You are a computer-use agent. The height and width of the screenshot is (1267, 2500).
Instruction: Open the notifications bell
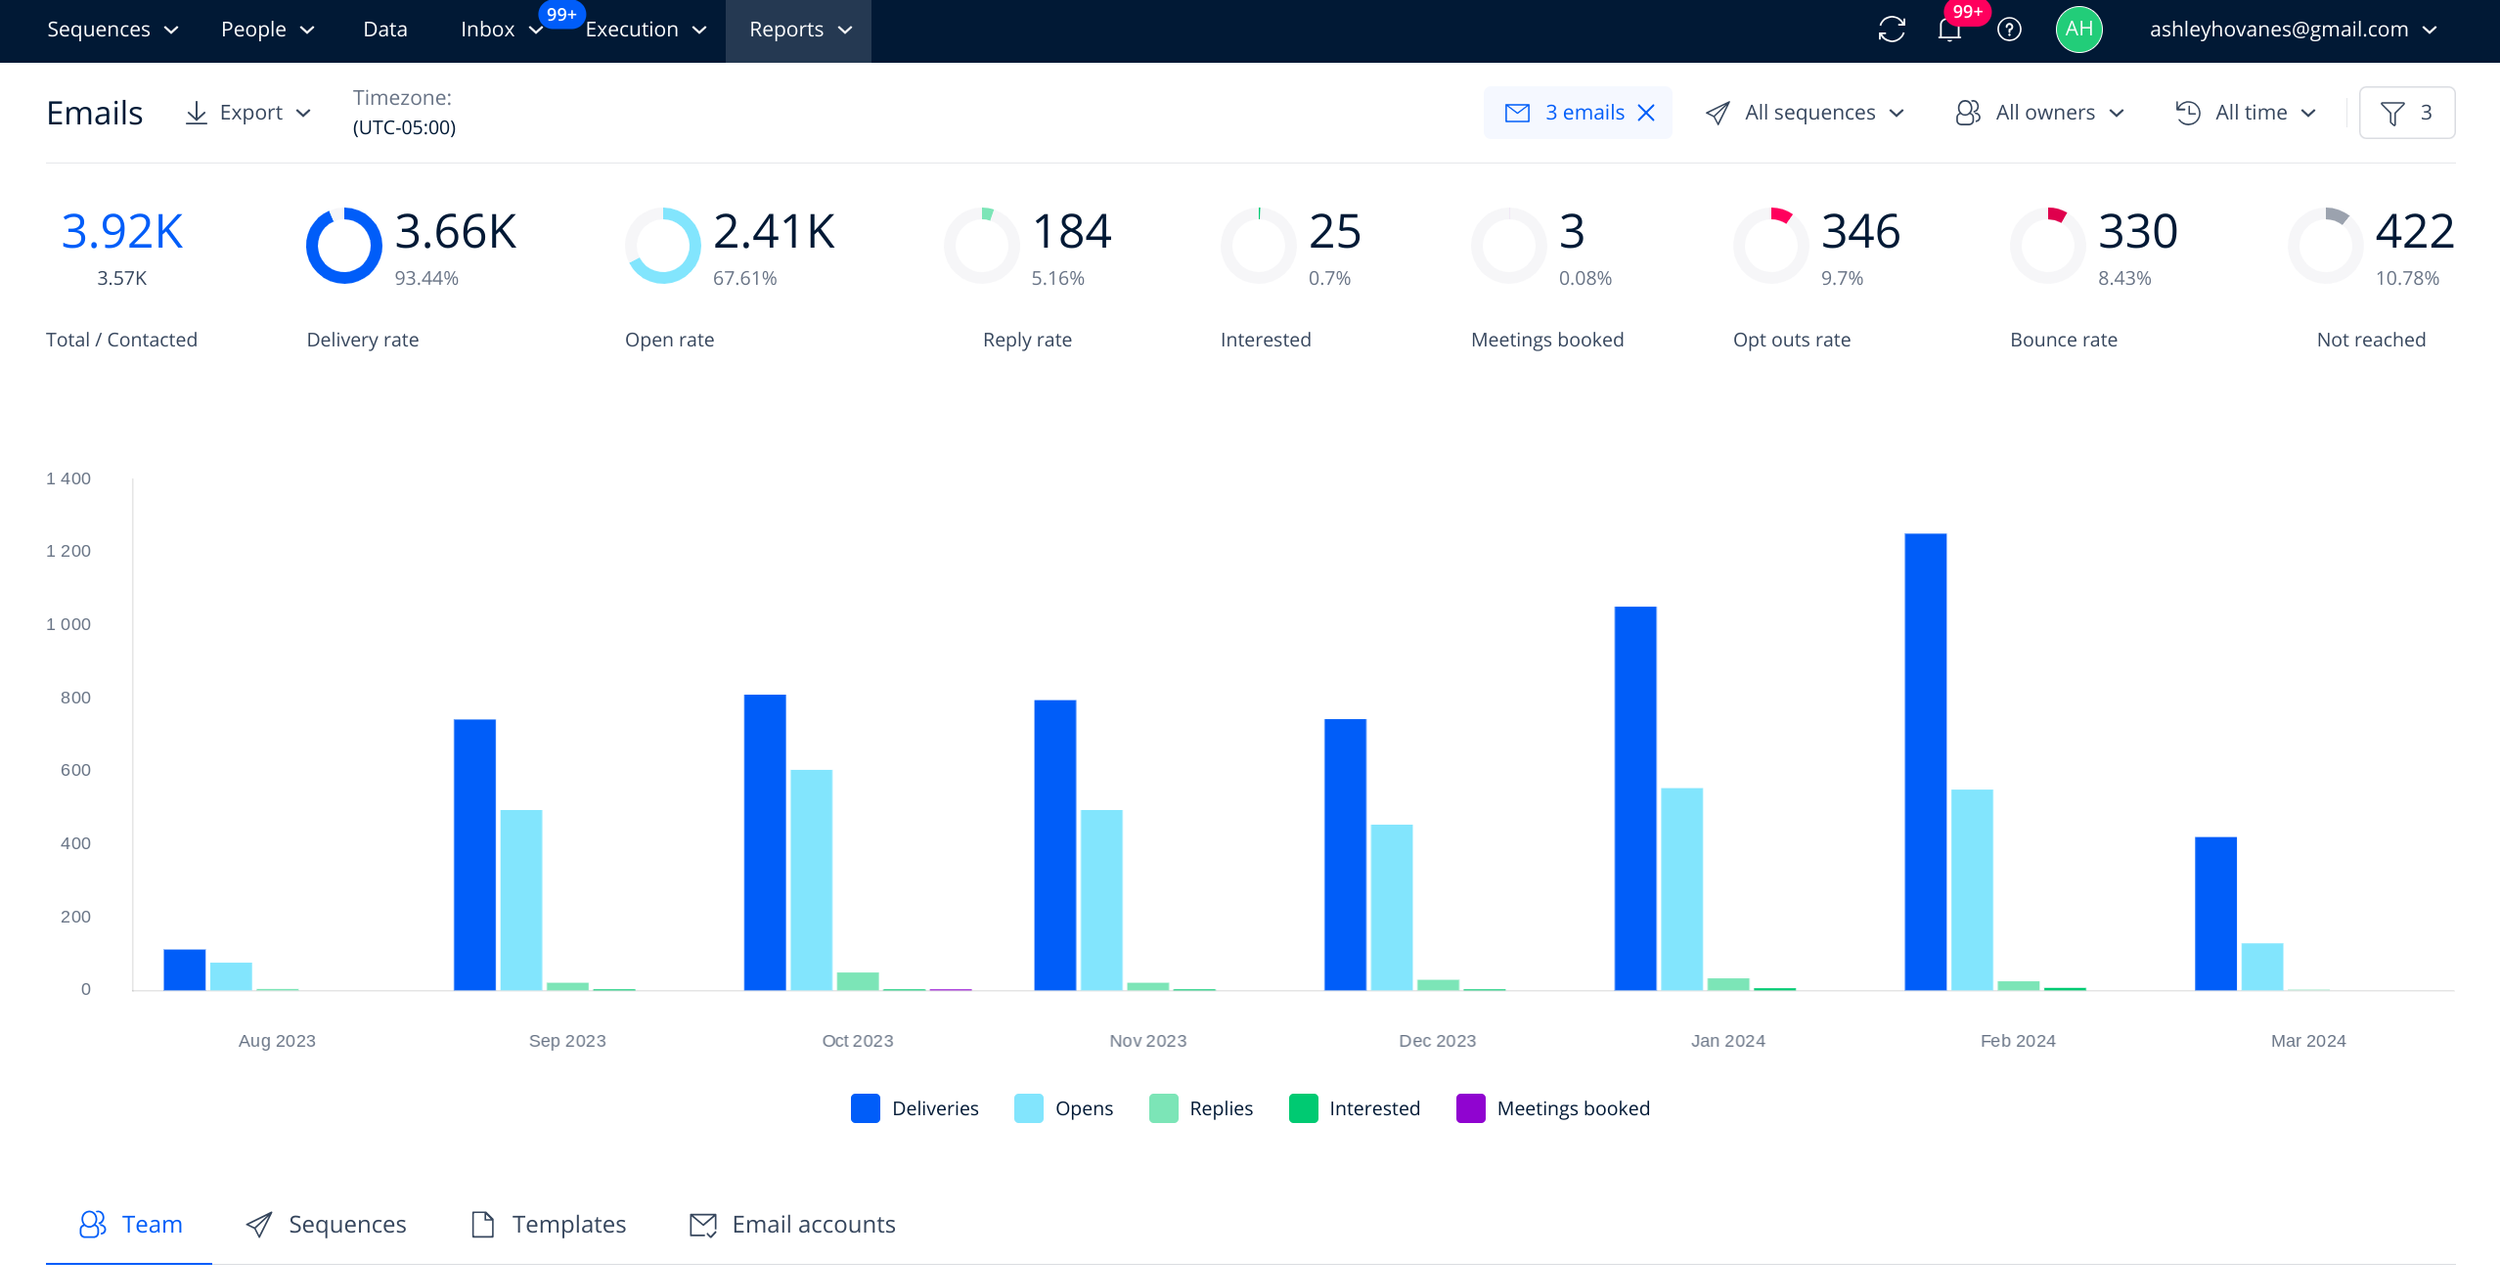[1949, 29]
